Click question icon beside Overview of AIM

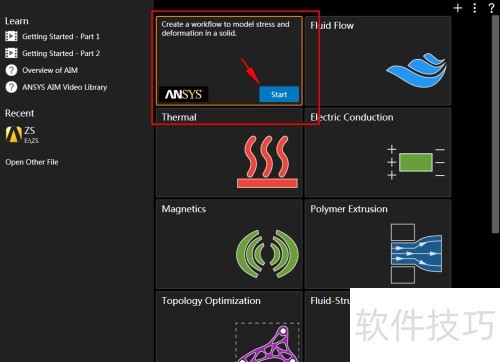coord(11,70)
